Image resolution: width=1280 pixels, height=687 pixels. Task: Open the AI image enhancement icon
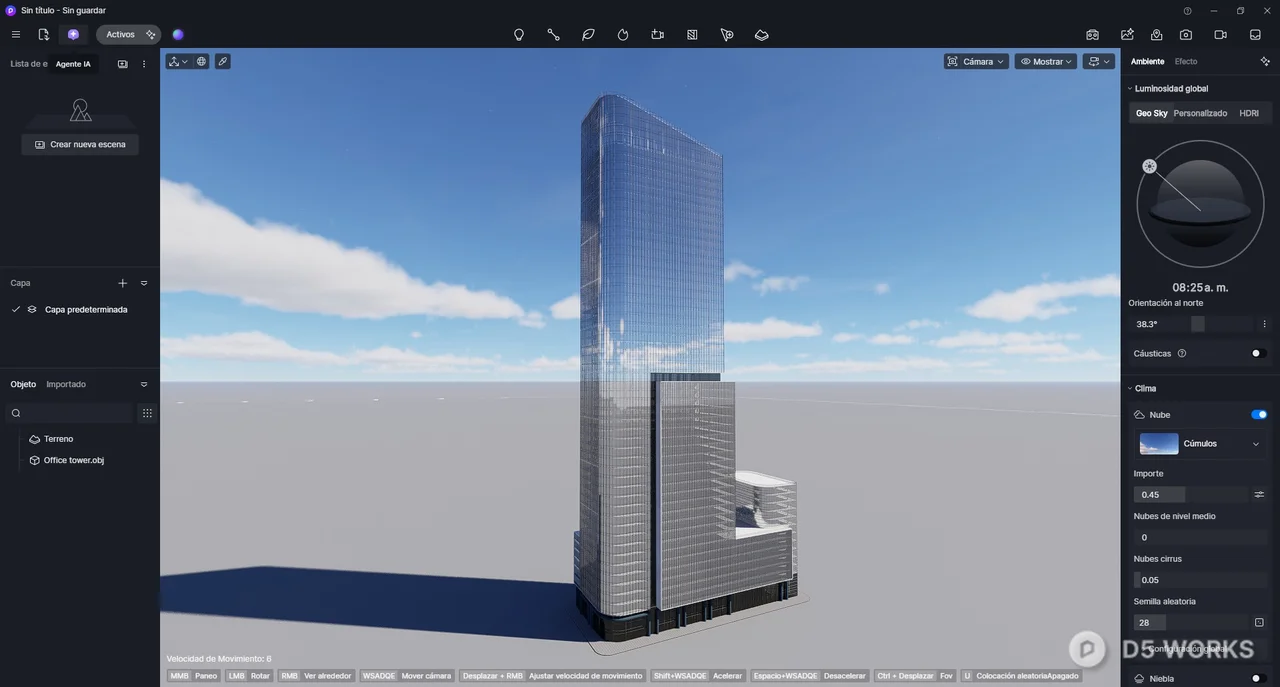pos(1127,34)
